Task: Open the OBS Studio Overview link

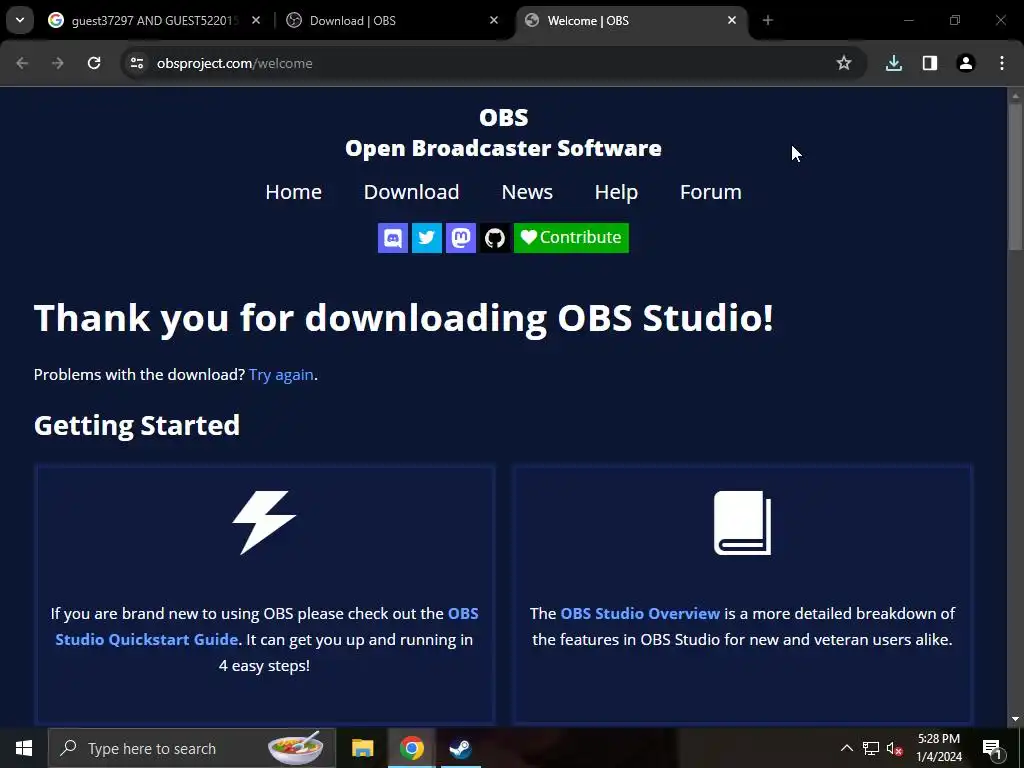Action: 640,614
